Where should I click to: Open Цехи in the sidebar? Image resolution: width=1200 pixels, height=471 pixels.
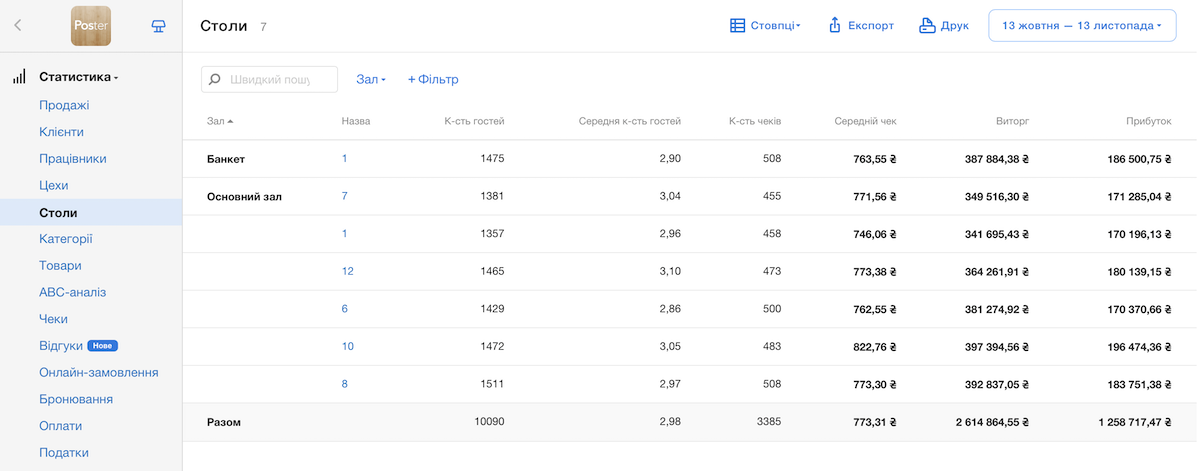point(54,186)
